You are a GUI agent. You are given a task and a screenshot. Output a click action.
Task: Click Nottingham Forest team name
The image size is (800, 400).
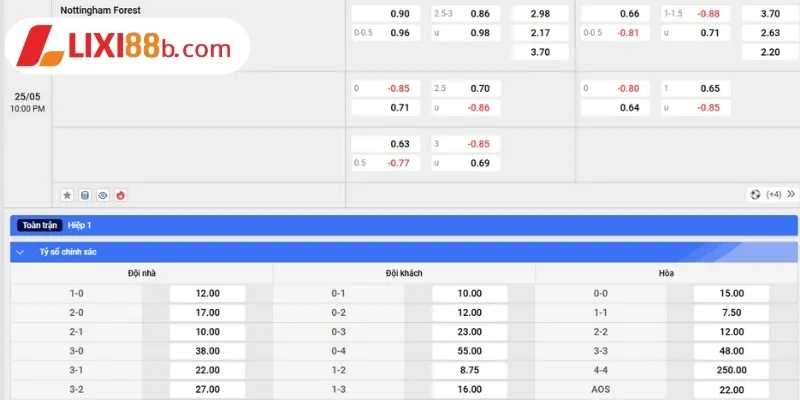(x=101, y=10)
